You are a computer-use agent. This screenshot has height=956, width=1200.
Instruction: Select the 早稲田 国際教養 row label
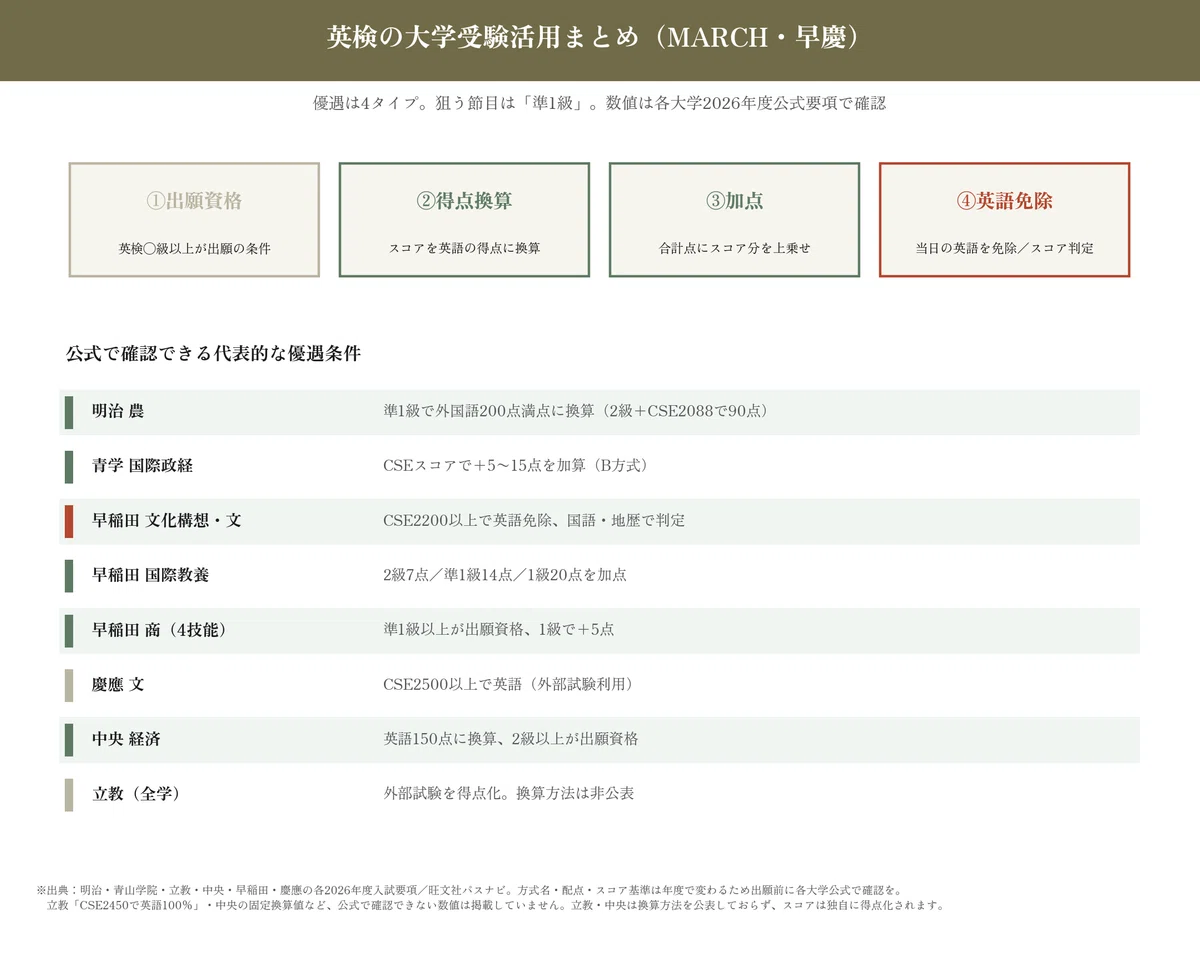(x=151, y=575)
